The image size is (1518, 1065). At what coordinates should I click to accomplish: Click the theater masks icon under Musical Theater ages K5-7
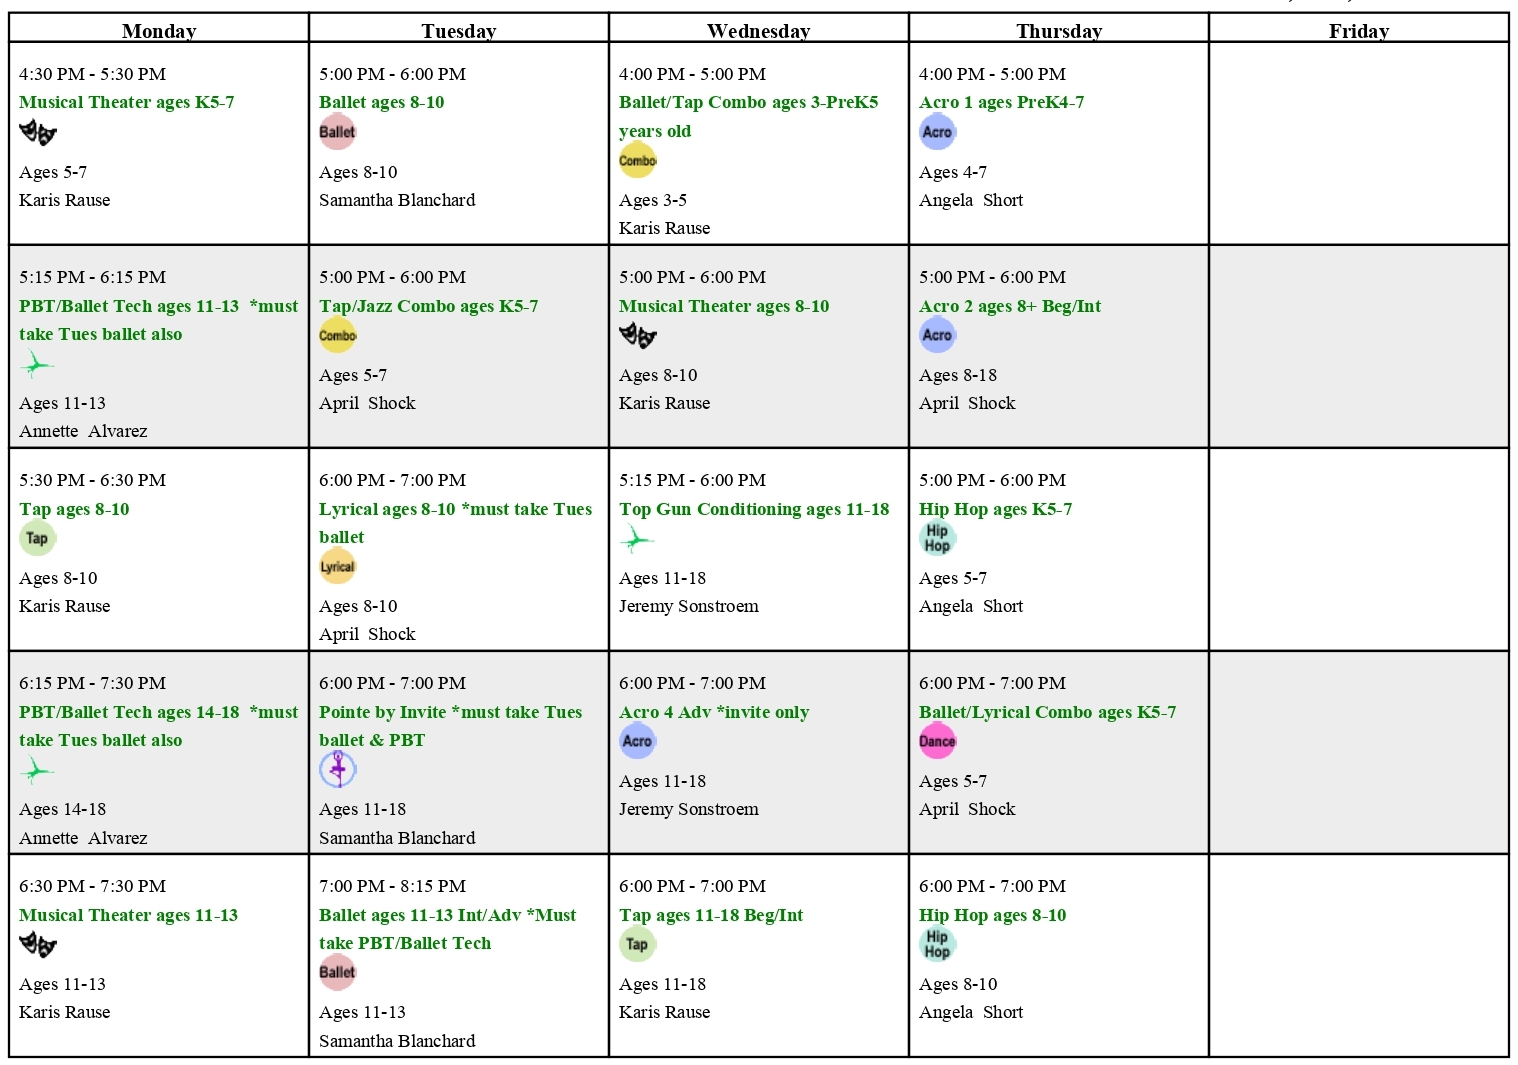tap(38, 132)
